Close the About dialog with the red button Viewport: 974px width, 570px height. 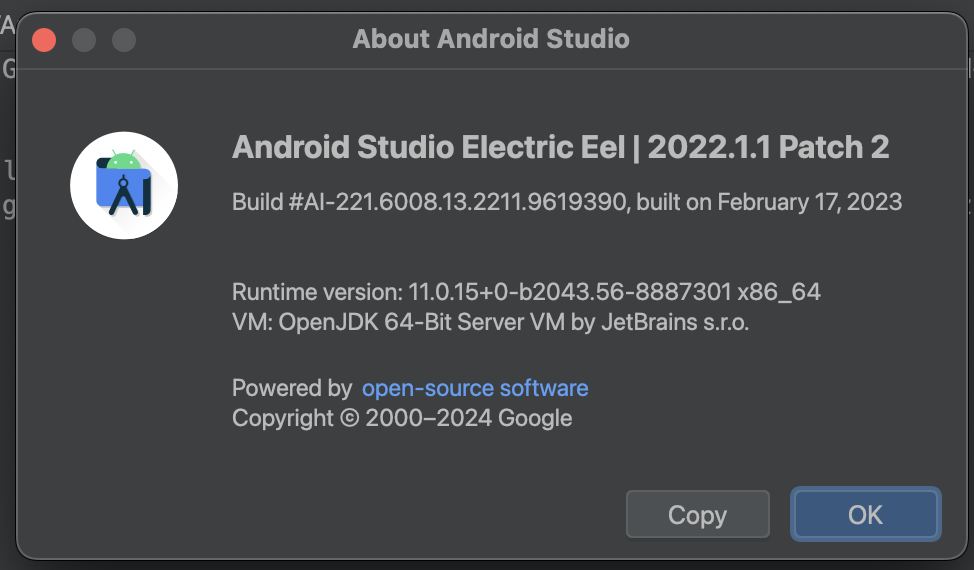click(x=44, y=40)
